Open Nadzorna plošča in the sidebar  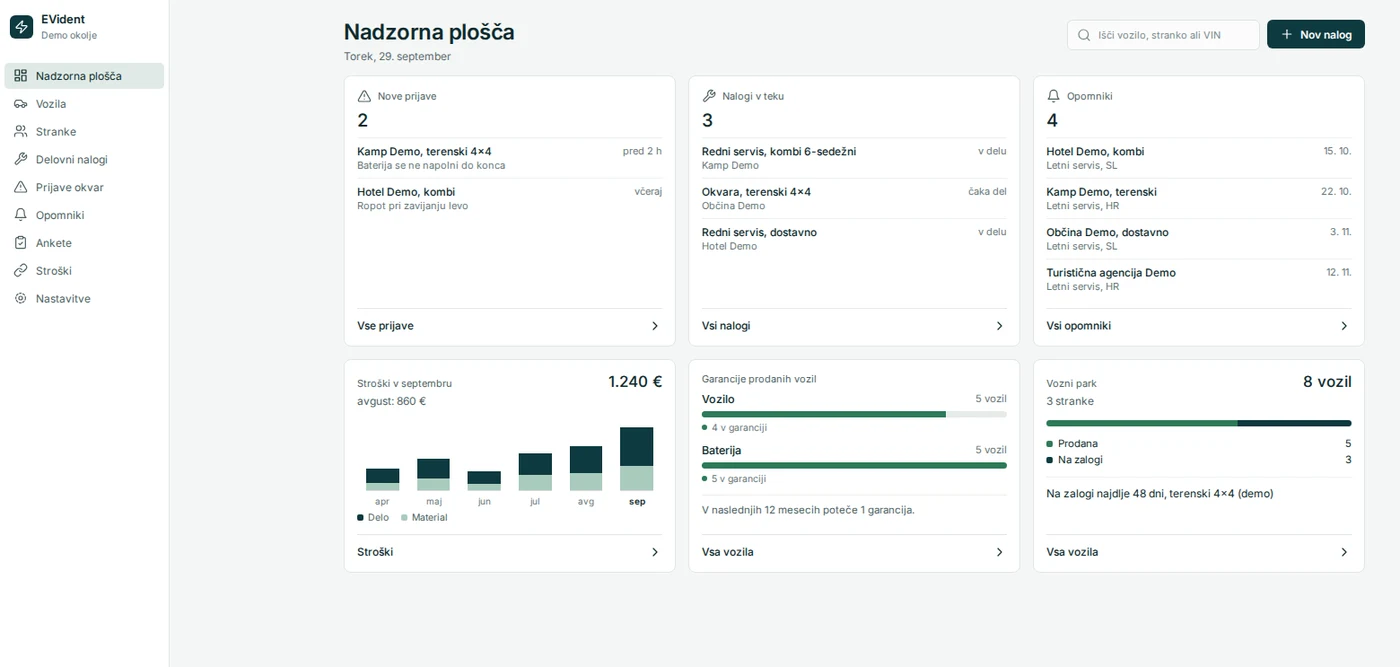84,76
